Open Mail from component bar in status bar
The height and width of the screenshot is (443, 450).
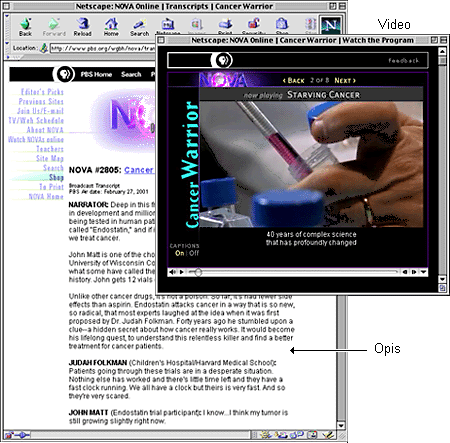pyautogui.click(x=282, y=435)
